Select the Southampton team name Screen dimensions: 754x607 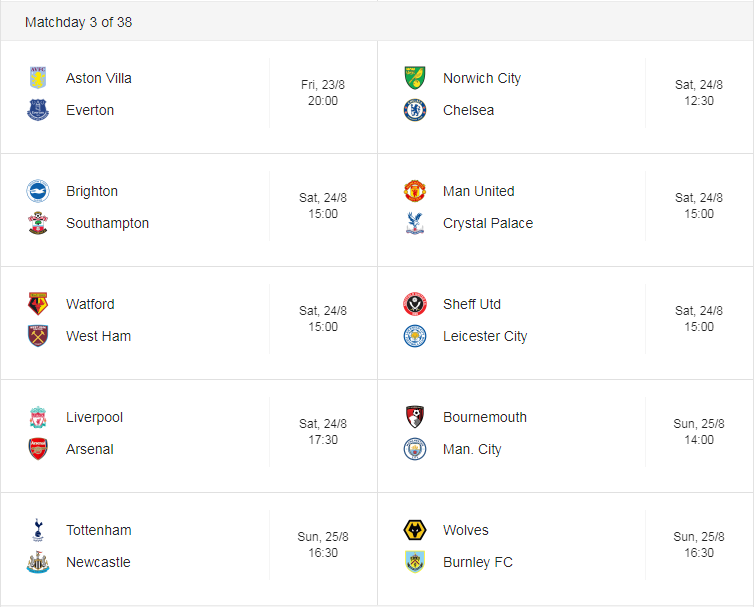pyautogui.click(x=107, y=223)
